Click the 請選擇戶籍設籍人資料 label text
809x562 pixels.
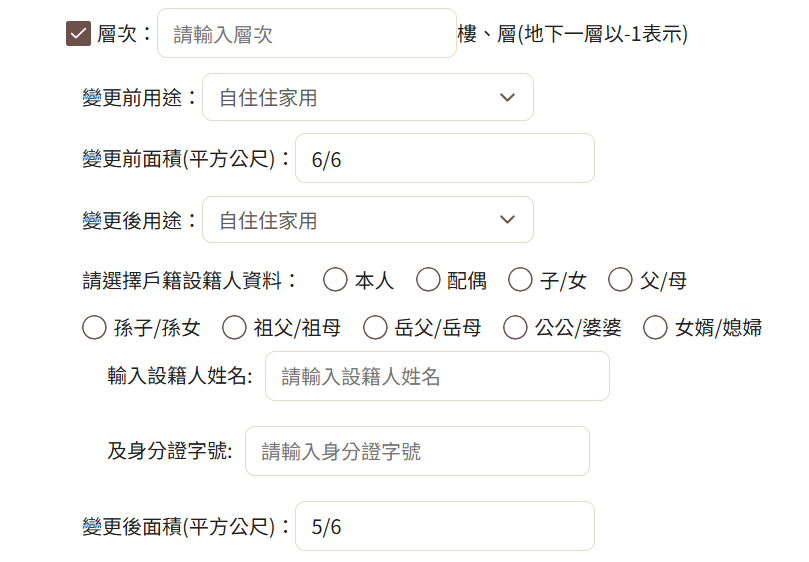[190, 280]
